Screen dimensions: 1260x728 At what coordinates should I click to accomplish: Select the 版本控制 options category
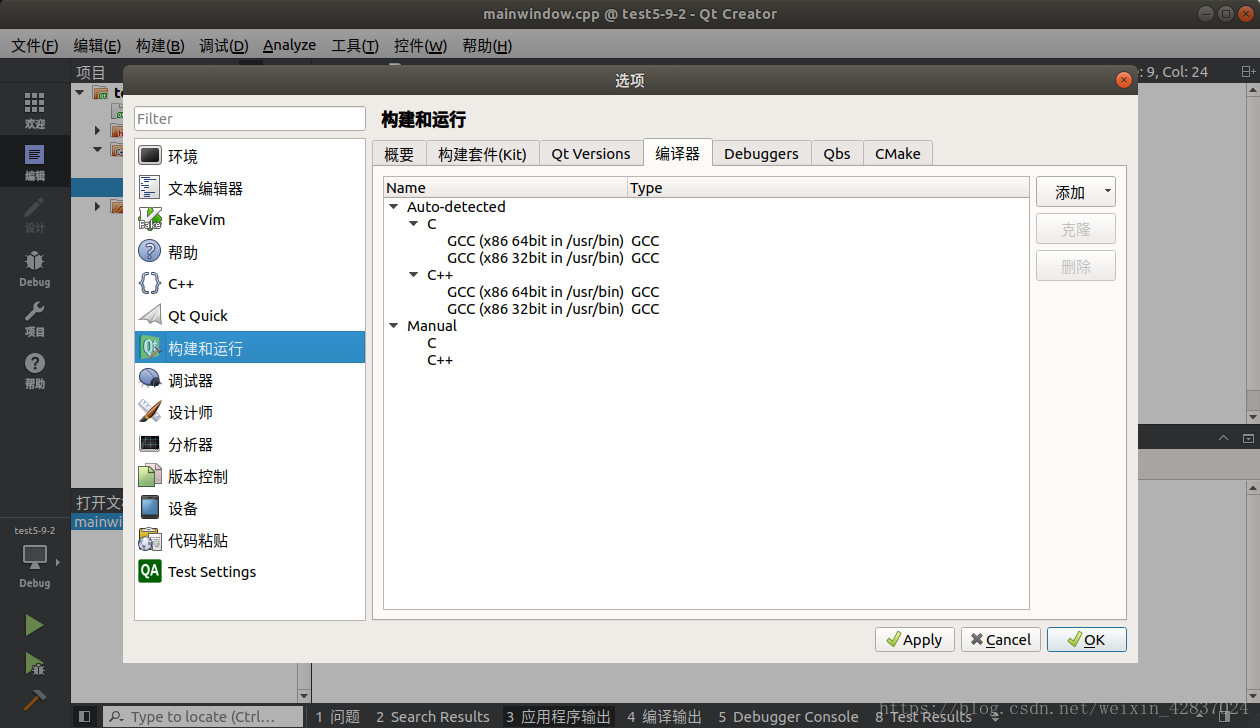250,476
